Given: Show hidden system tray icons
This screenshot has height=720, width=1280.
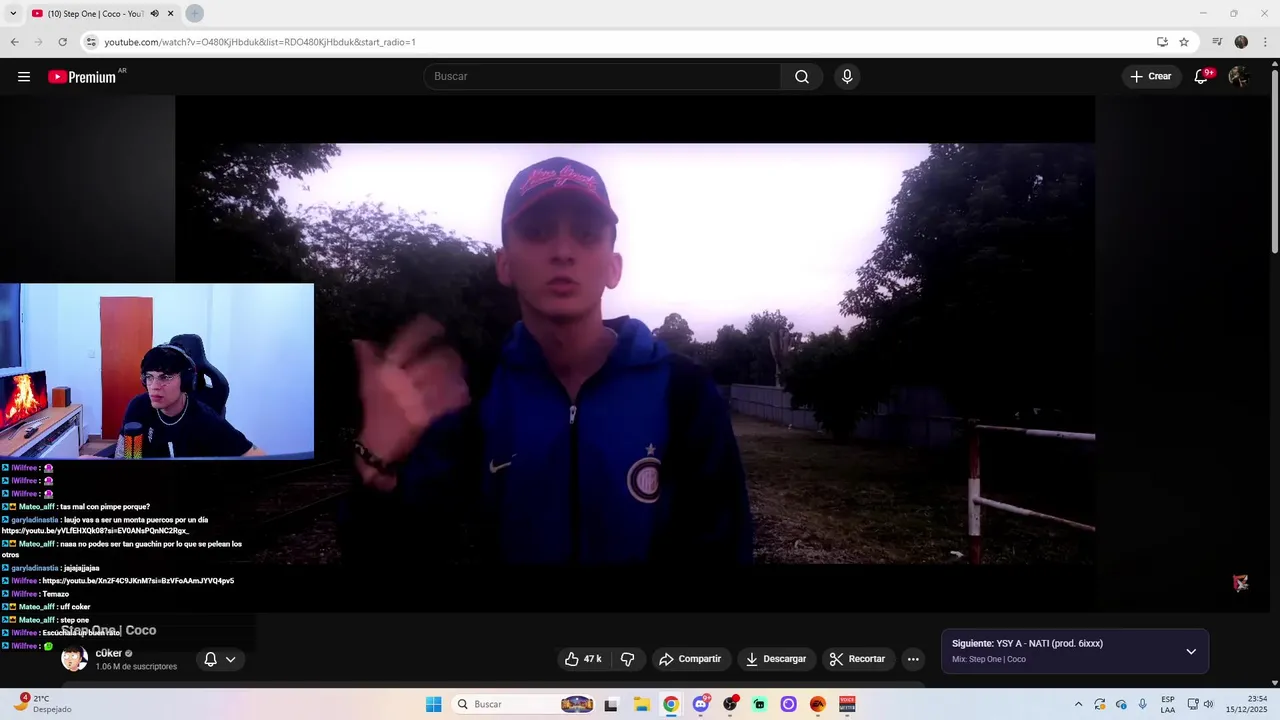Looking at the screenshot, I should (1078, 704).
